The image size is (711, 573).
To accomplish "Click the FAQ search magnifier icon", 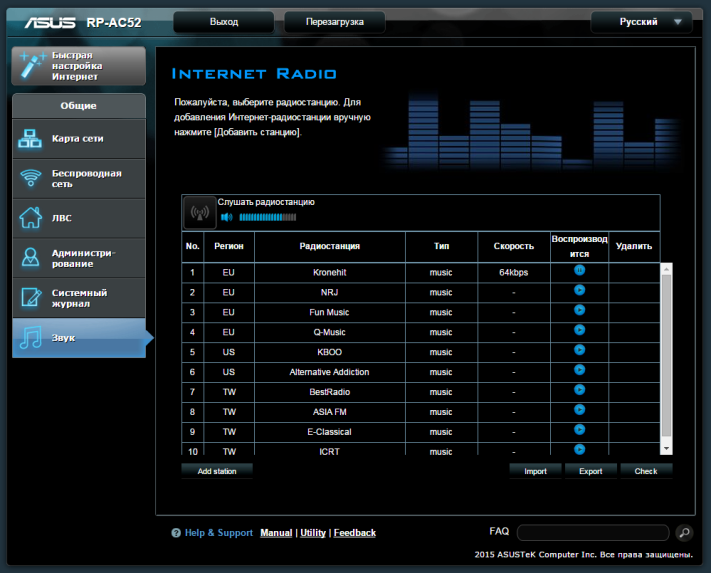I will tap(684, 532).
